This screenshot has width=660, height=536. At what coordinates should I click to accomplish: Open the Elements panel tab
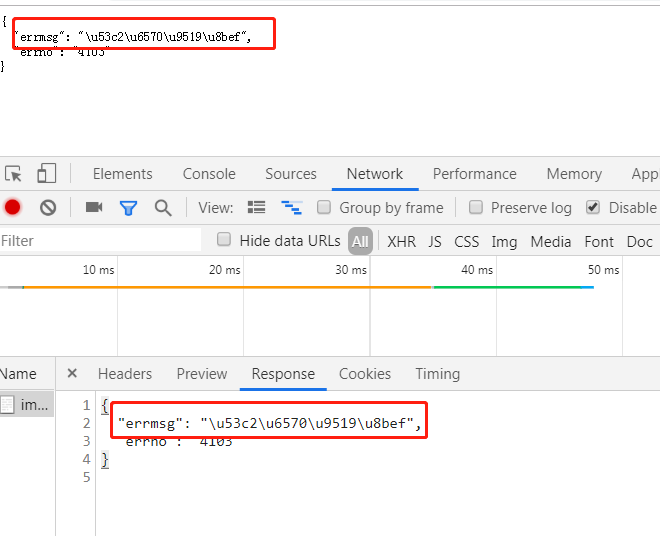click(122, 174)
